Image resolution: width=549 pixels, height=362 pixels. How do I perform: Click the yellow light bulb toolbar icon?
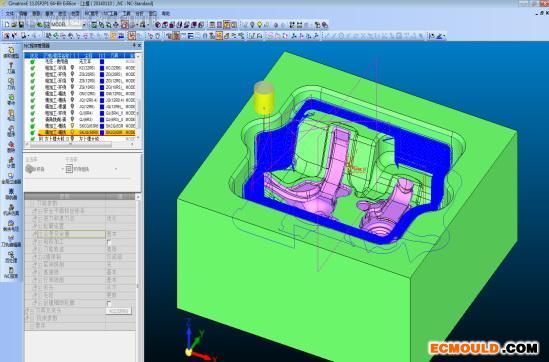pos(259,25)
